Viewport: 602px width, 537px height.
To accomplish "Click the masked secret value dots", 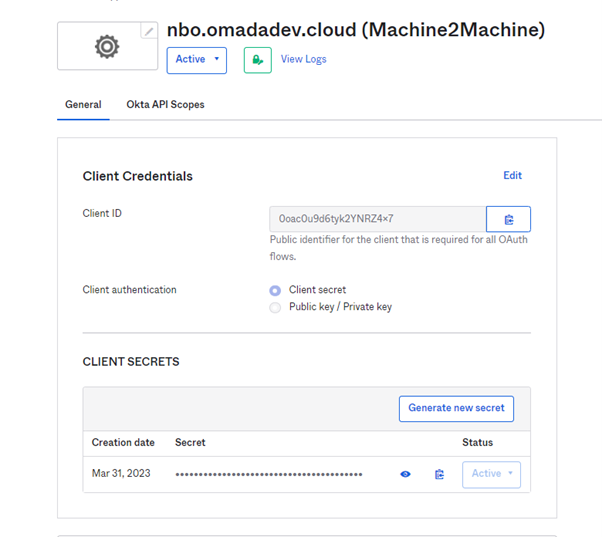I will pos(269,475).
